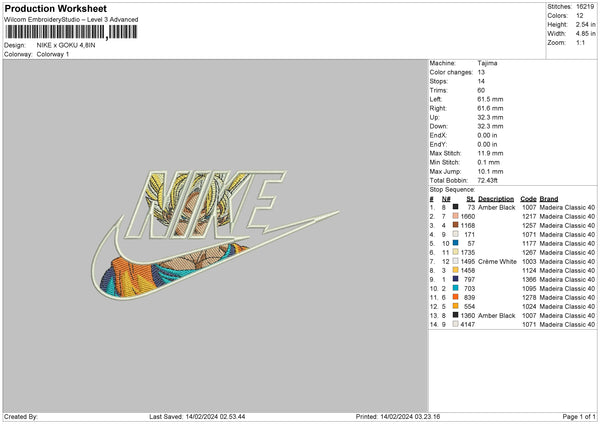The height and width of the screenshot is (424, 600).
Task: Pick the blue swatch in stop row 5
Action: [x=455, y=243]
